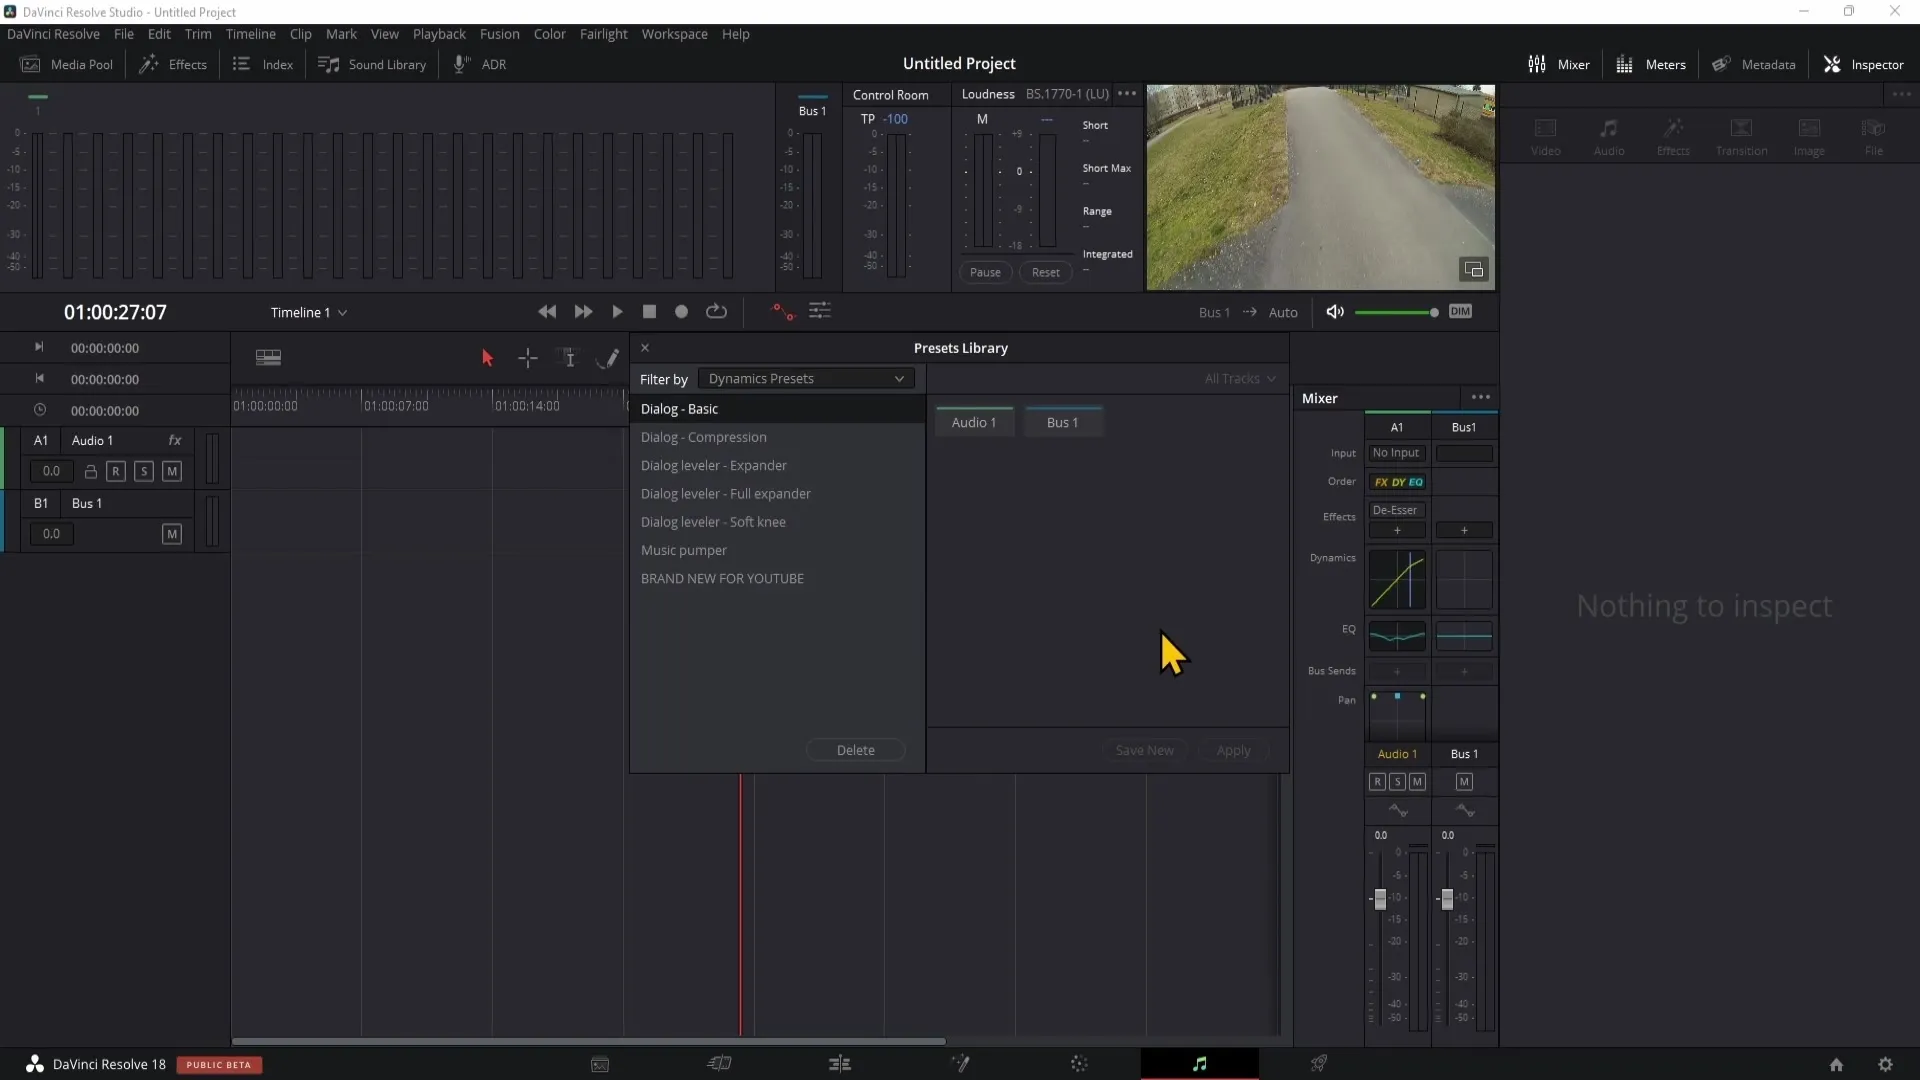Open the All Tracks dropdown filter

coord(1238,378)
